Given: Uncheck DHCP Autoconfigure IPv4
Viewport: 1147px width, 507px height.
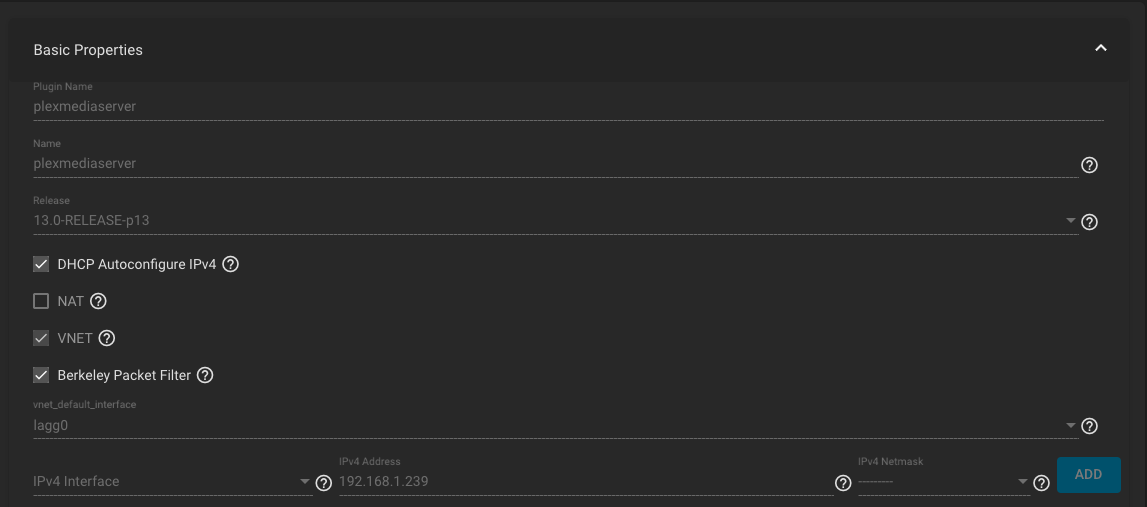Looking at the screenshot, I should point(41,264).
